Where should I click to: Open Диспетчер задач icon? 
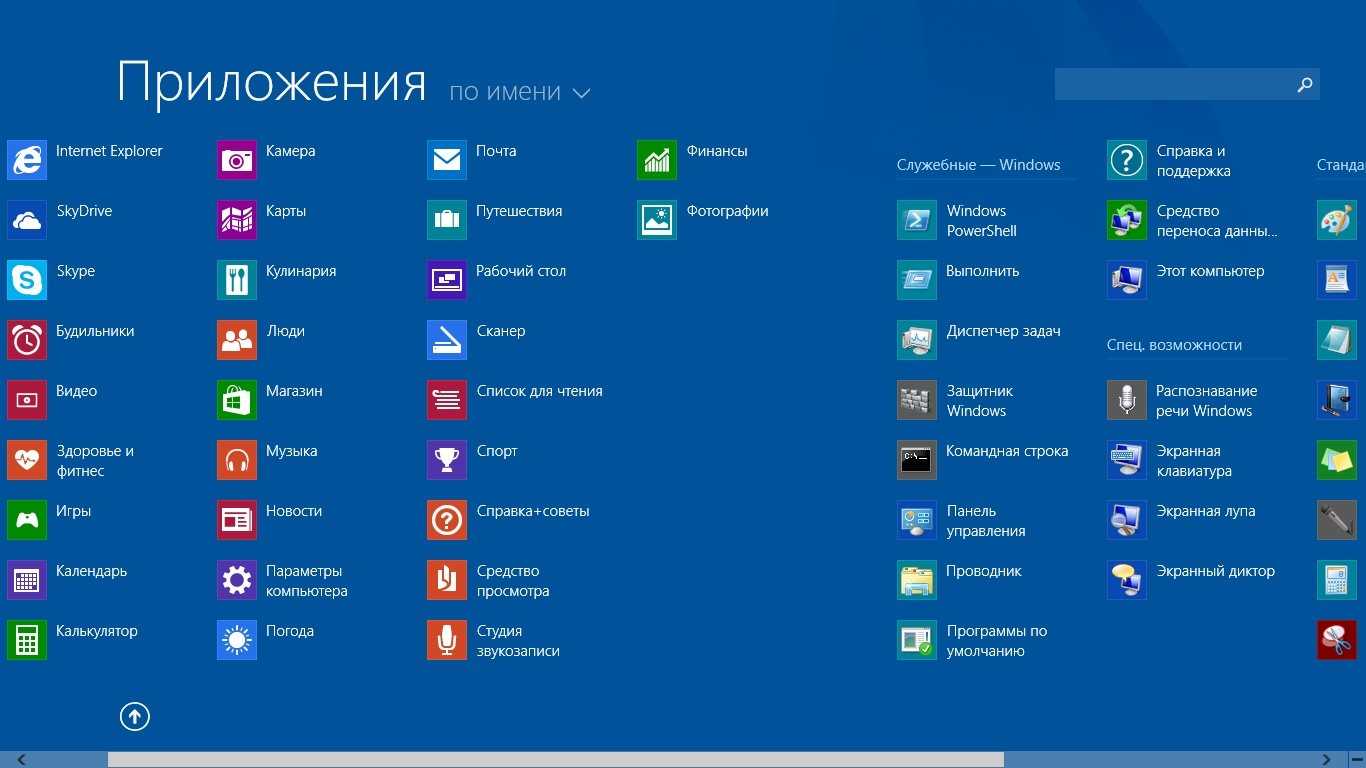click(917, 340)
